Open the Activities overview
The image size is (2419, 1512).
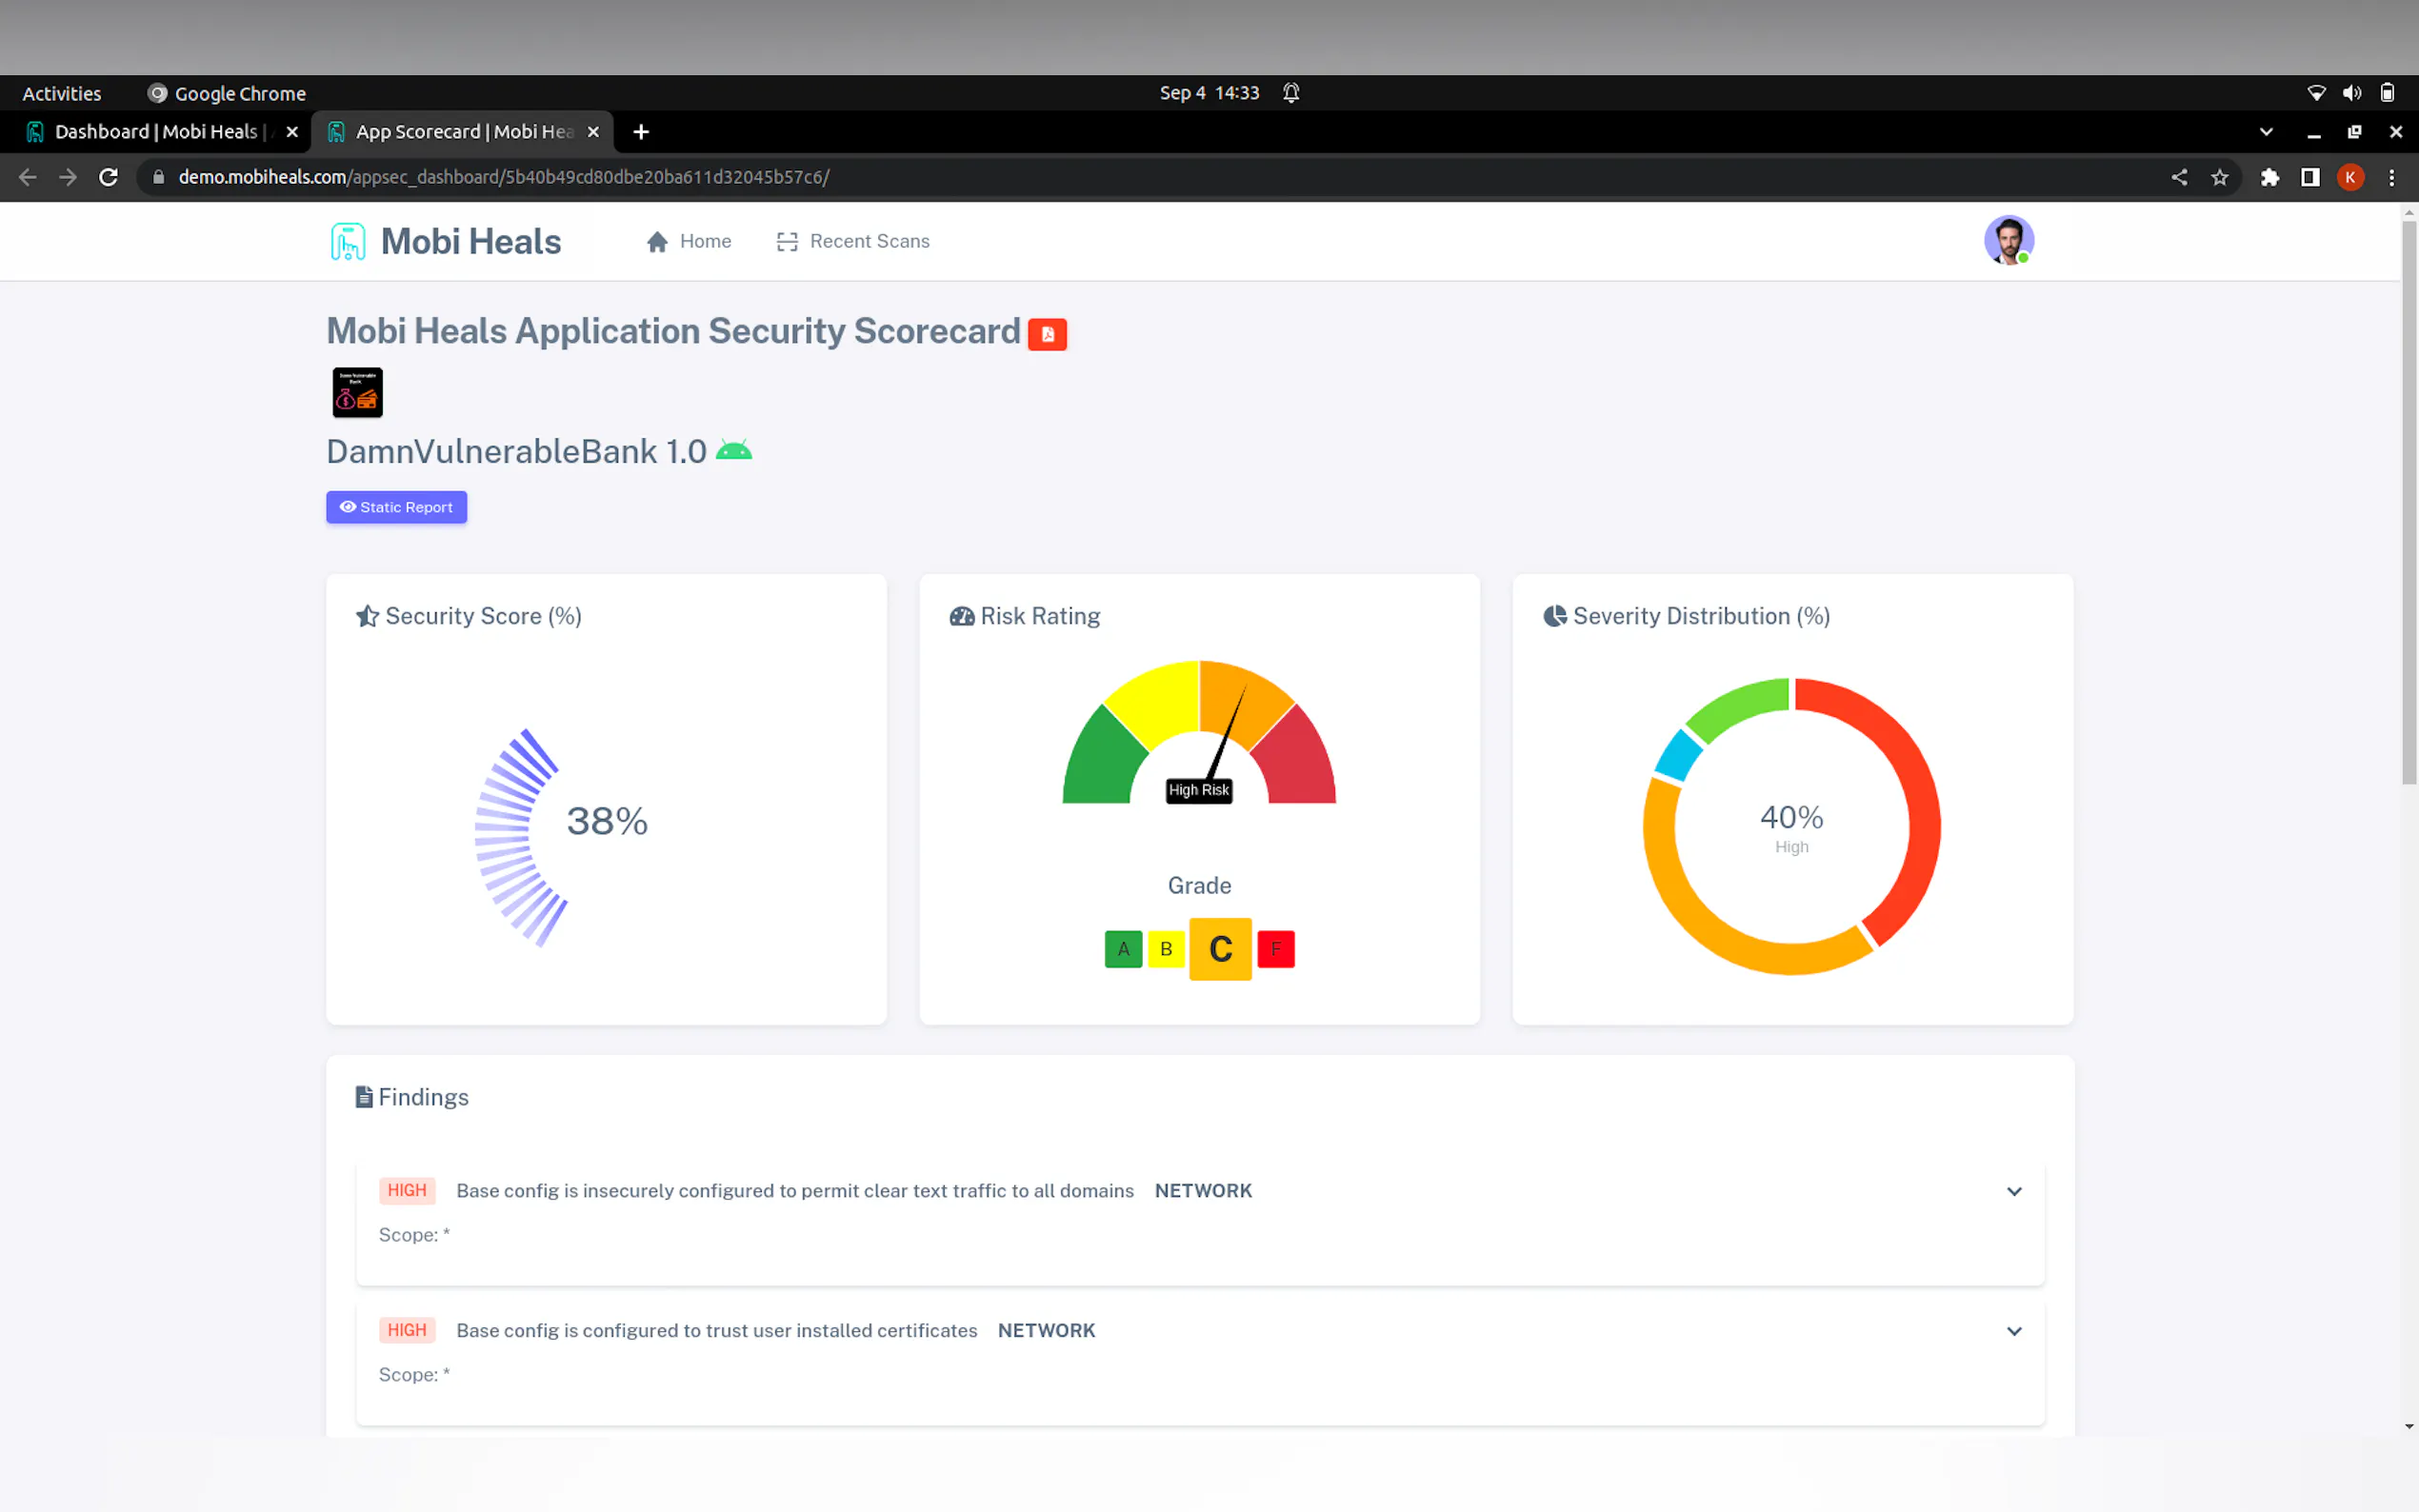[62, 93]
